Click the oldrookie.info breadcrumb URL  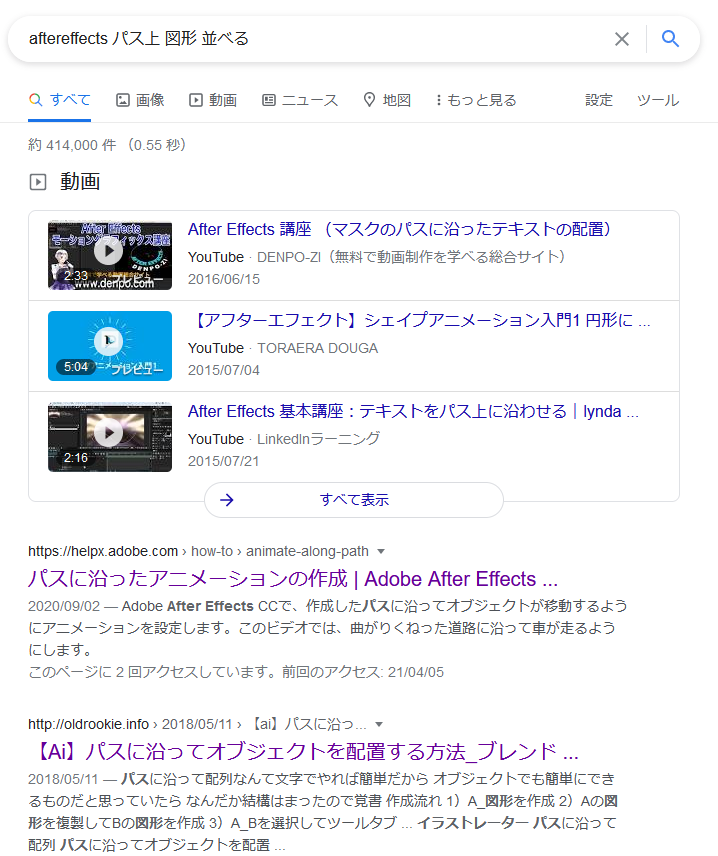point(197,724)
